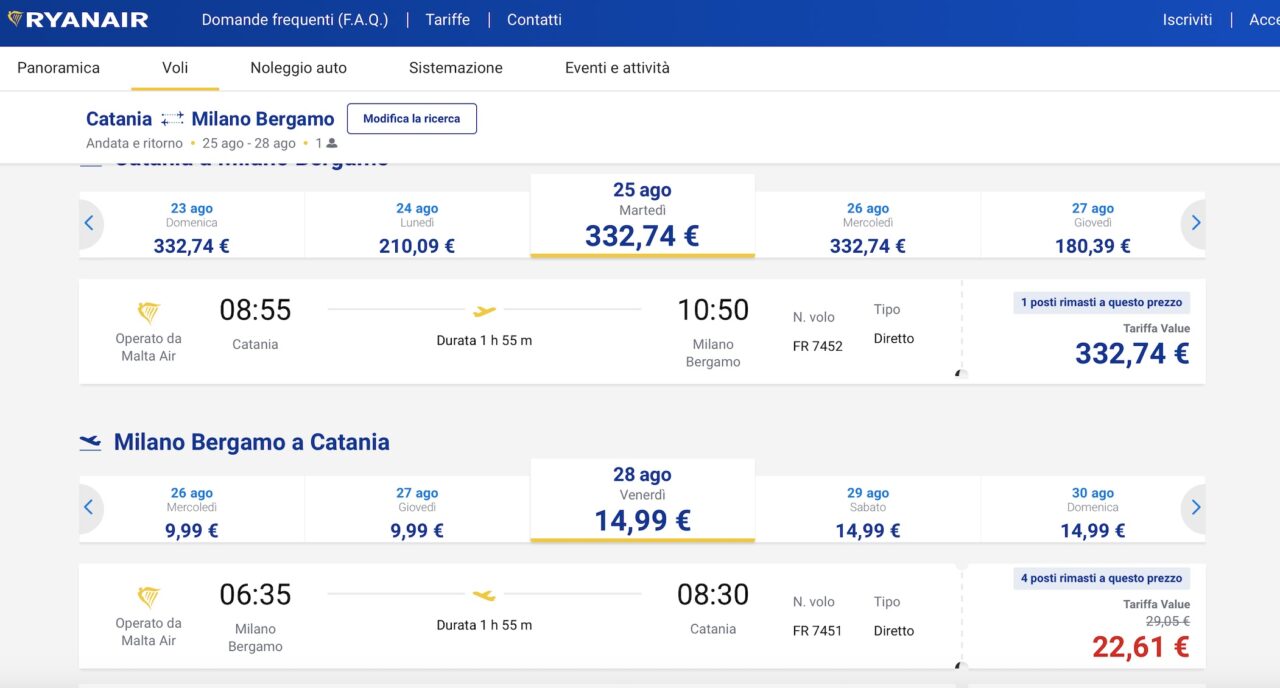Click the passenger icon next to 1
The image size is (1280, 688).
(x=332, y=143)
